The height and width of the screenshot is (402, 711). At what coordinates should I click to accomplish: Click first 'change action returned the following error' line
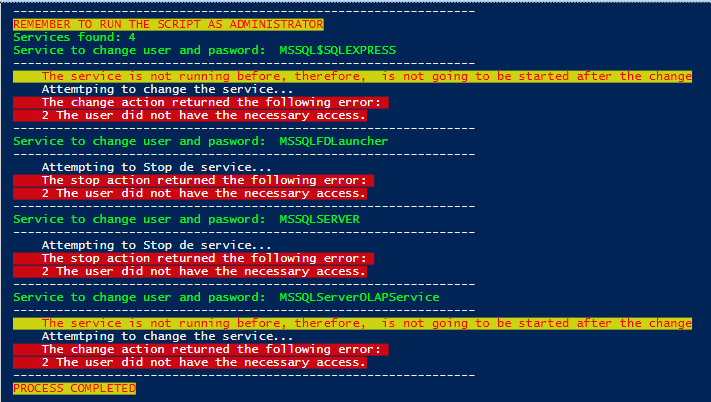tap(201, 102)
